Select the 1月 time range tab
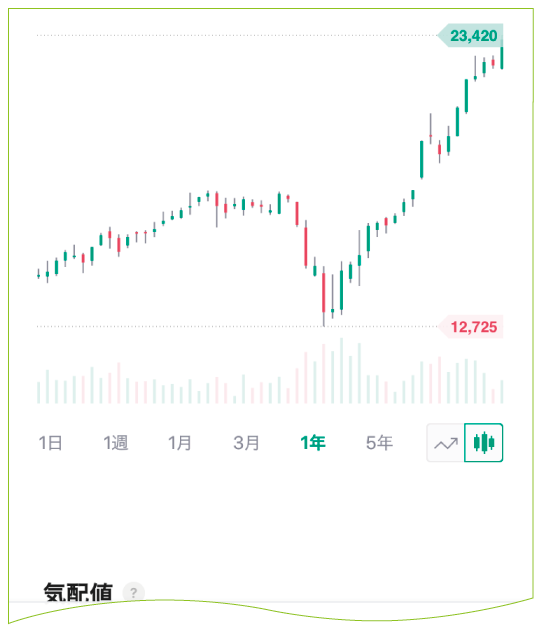Image resolution: width=540 pixels, height=630 pixels. tap(180, 443)
